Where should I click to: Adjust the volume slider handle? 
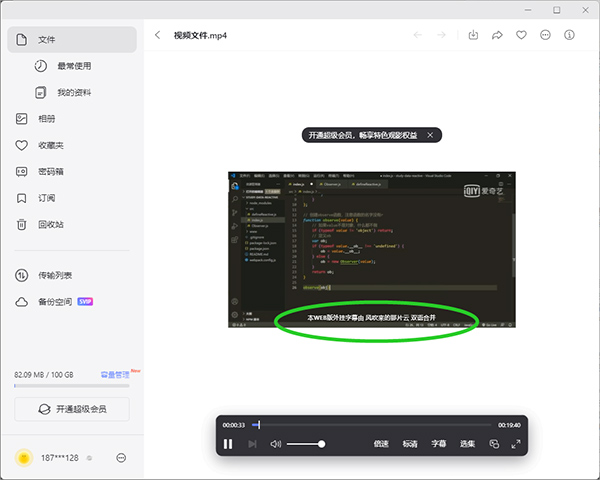321,444
